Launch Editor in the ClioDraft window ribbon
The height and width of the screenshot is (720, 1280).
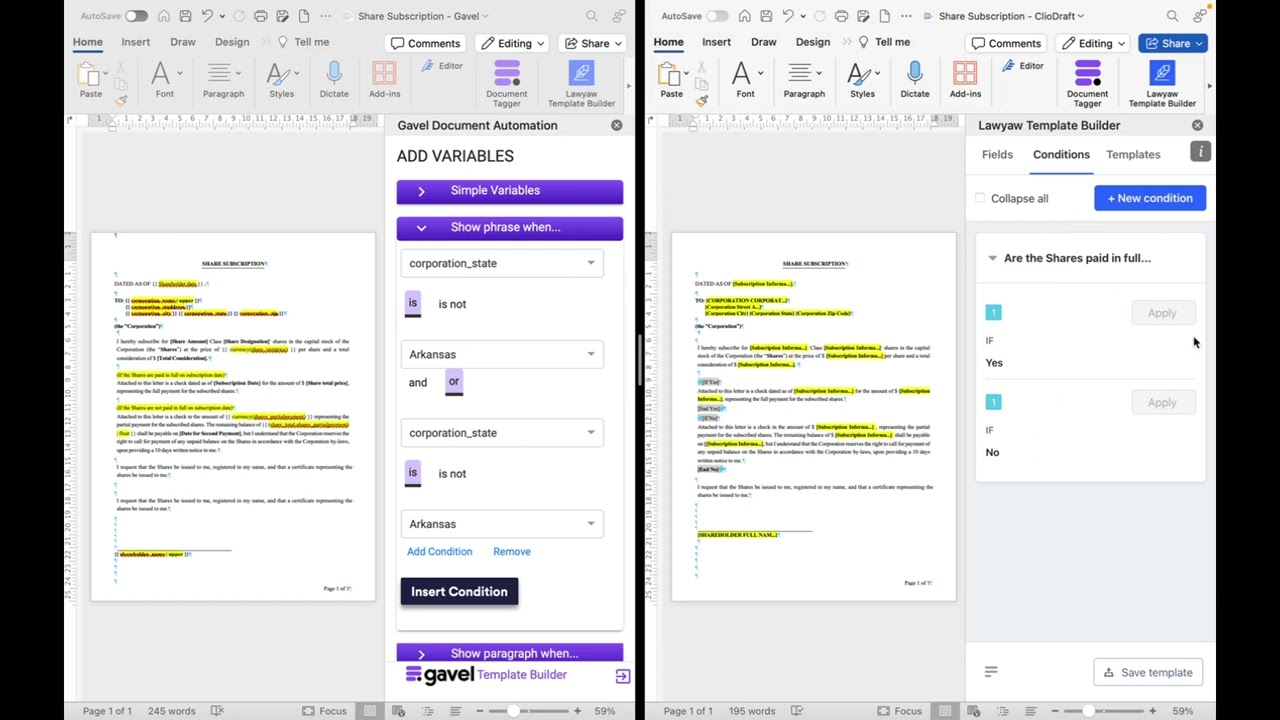pyautogui.click(x=1023, y=66)
